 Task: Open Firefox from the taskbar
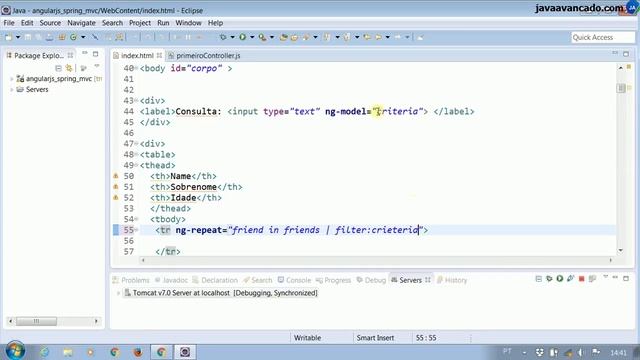point(138,352)
